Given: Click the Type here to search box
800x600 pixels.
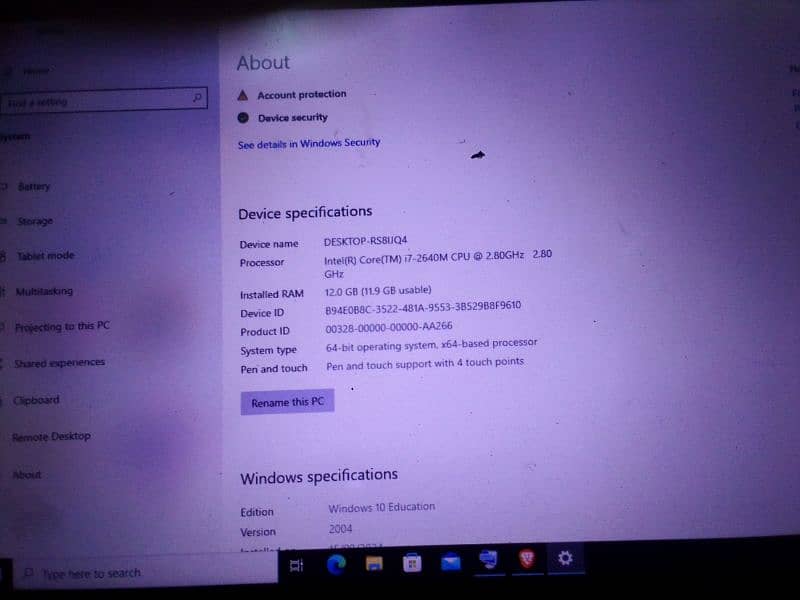Looking at the screenshot, I should (x=90, y=573).
